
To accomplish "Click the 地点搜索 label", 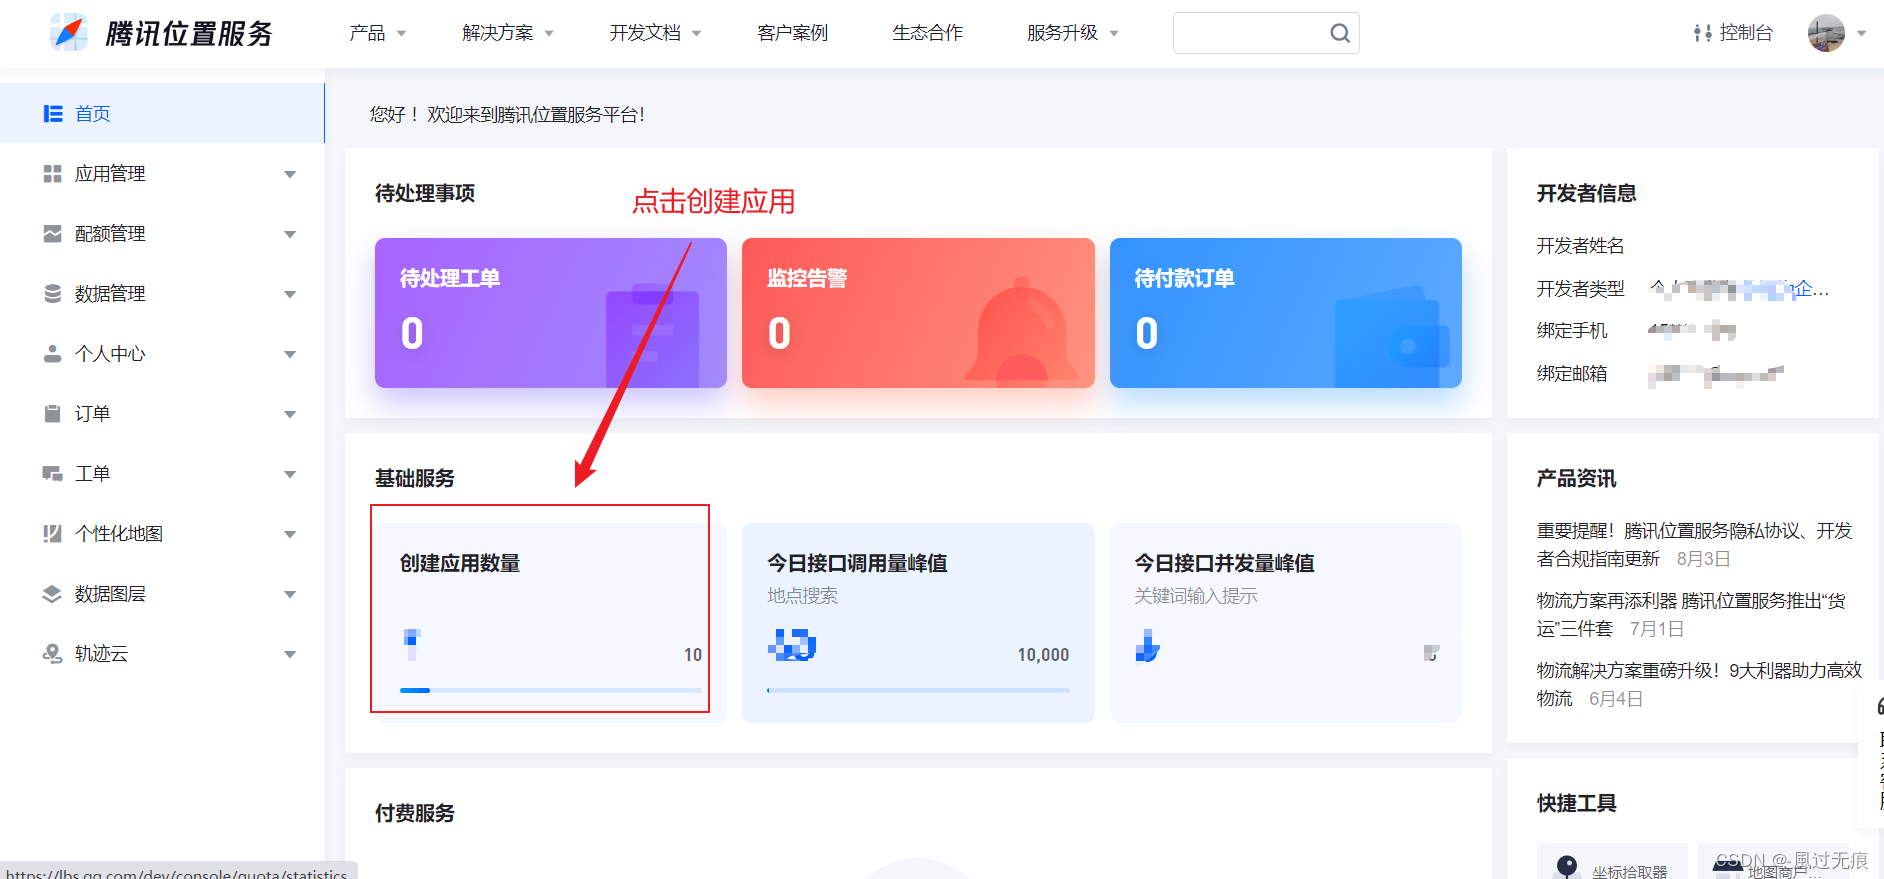I will (803, 596).
